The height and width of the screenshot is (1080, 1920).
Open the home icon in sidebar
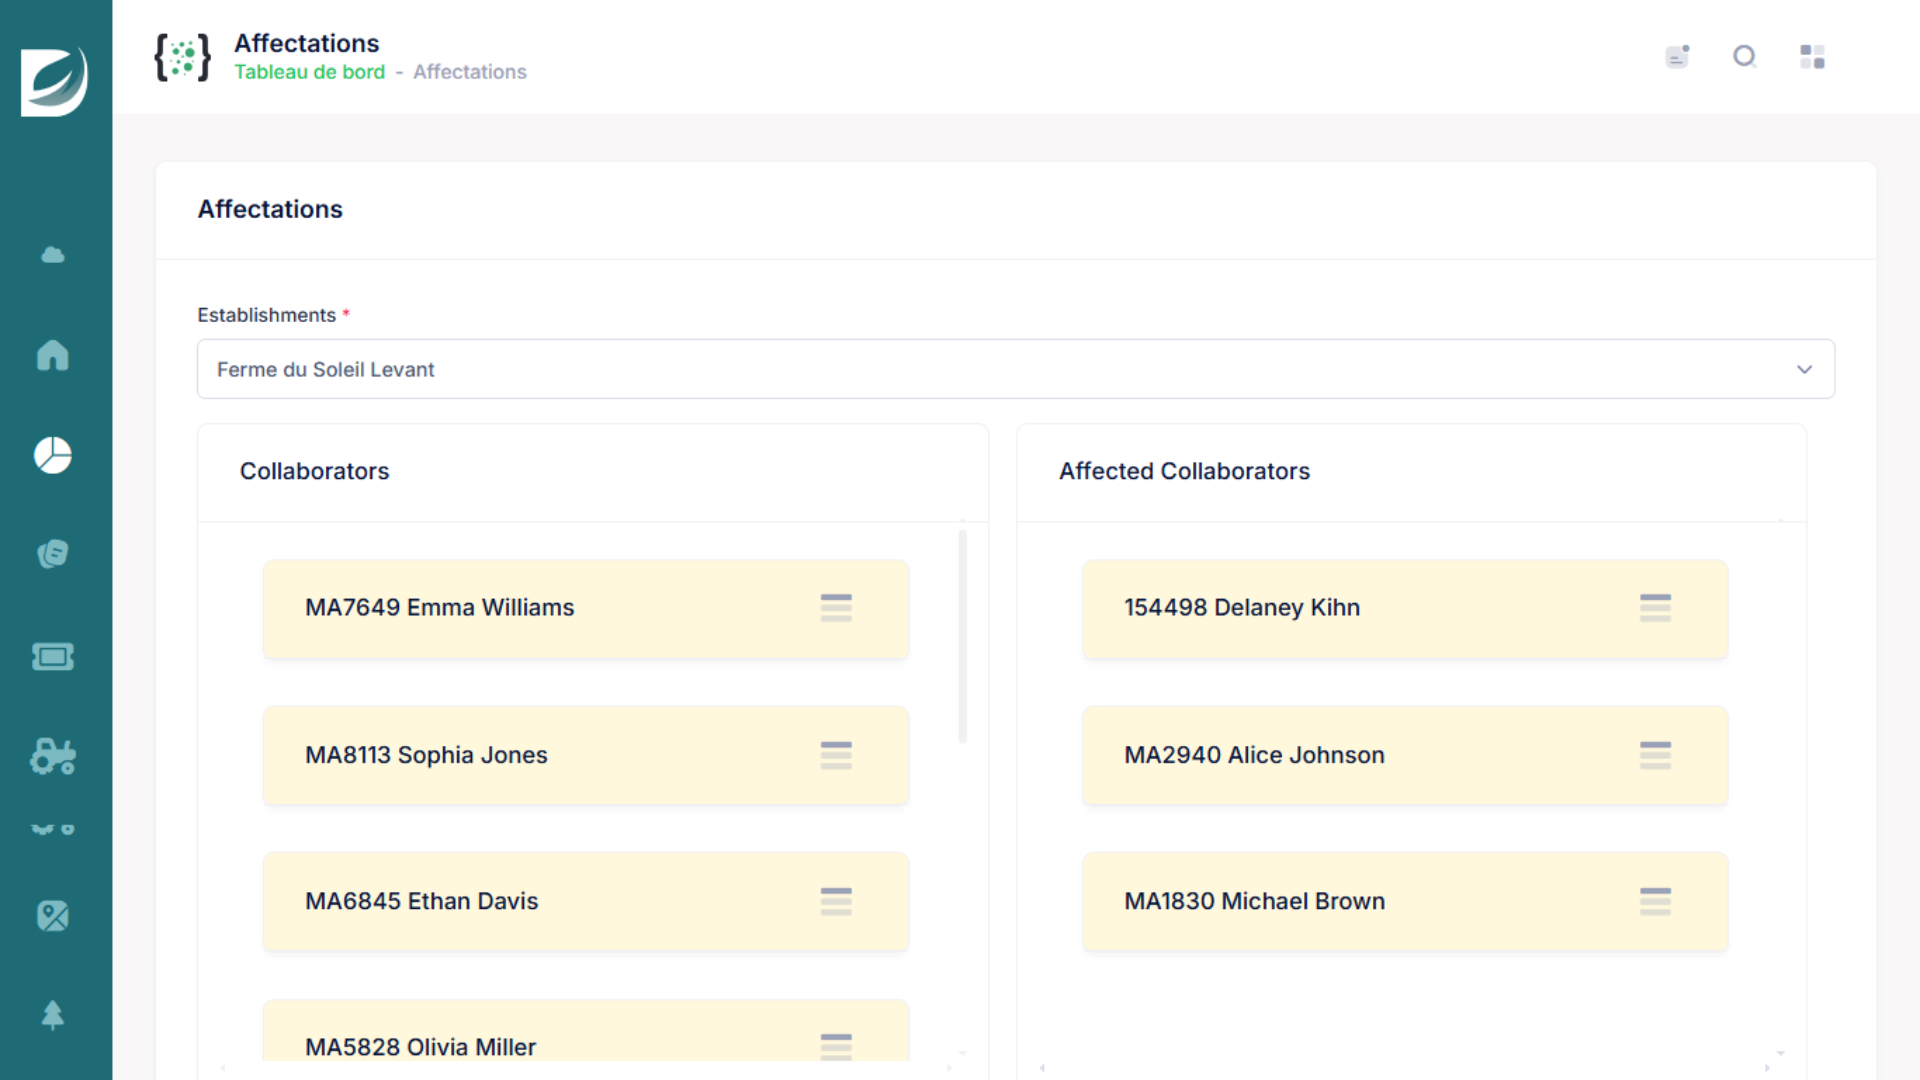(53, 355)
